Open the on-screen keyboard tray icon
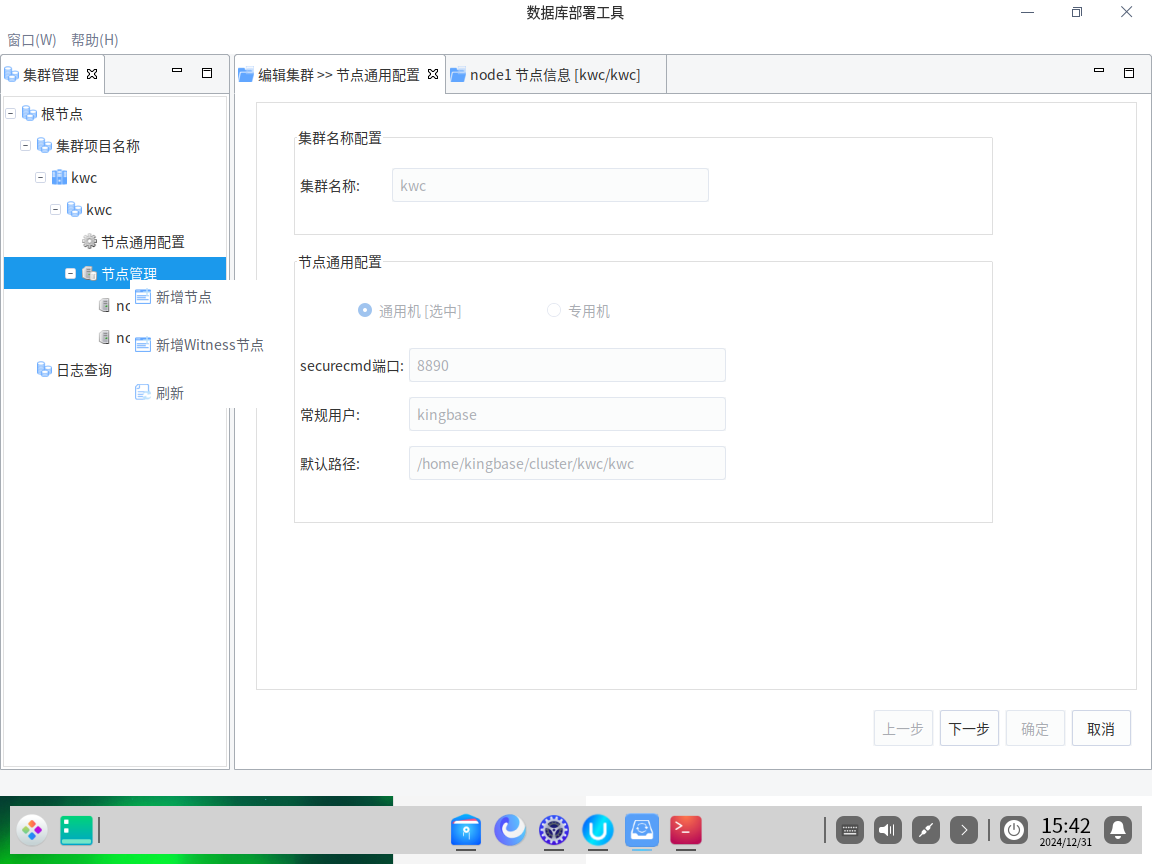The image size is (1152, 864). point(850,829)
